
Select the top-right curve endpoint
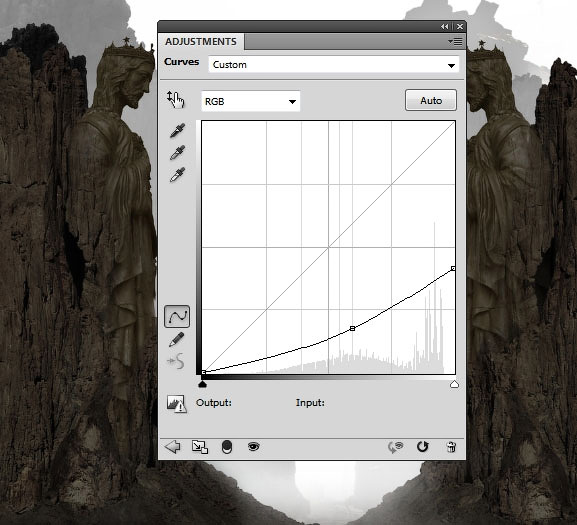pyautogui.click(x=453, y=269)
